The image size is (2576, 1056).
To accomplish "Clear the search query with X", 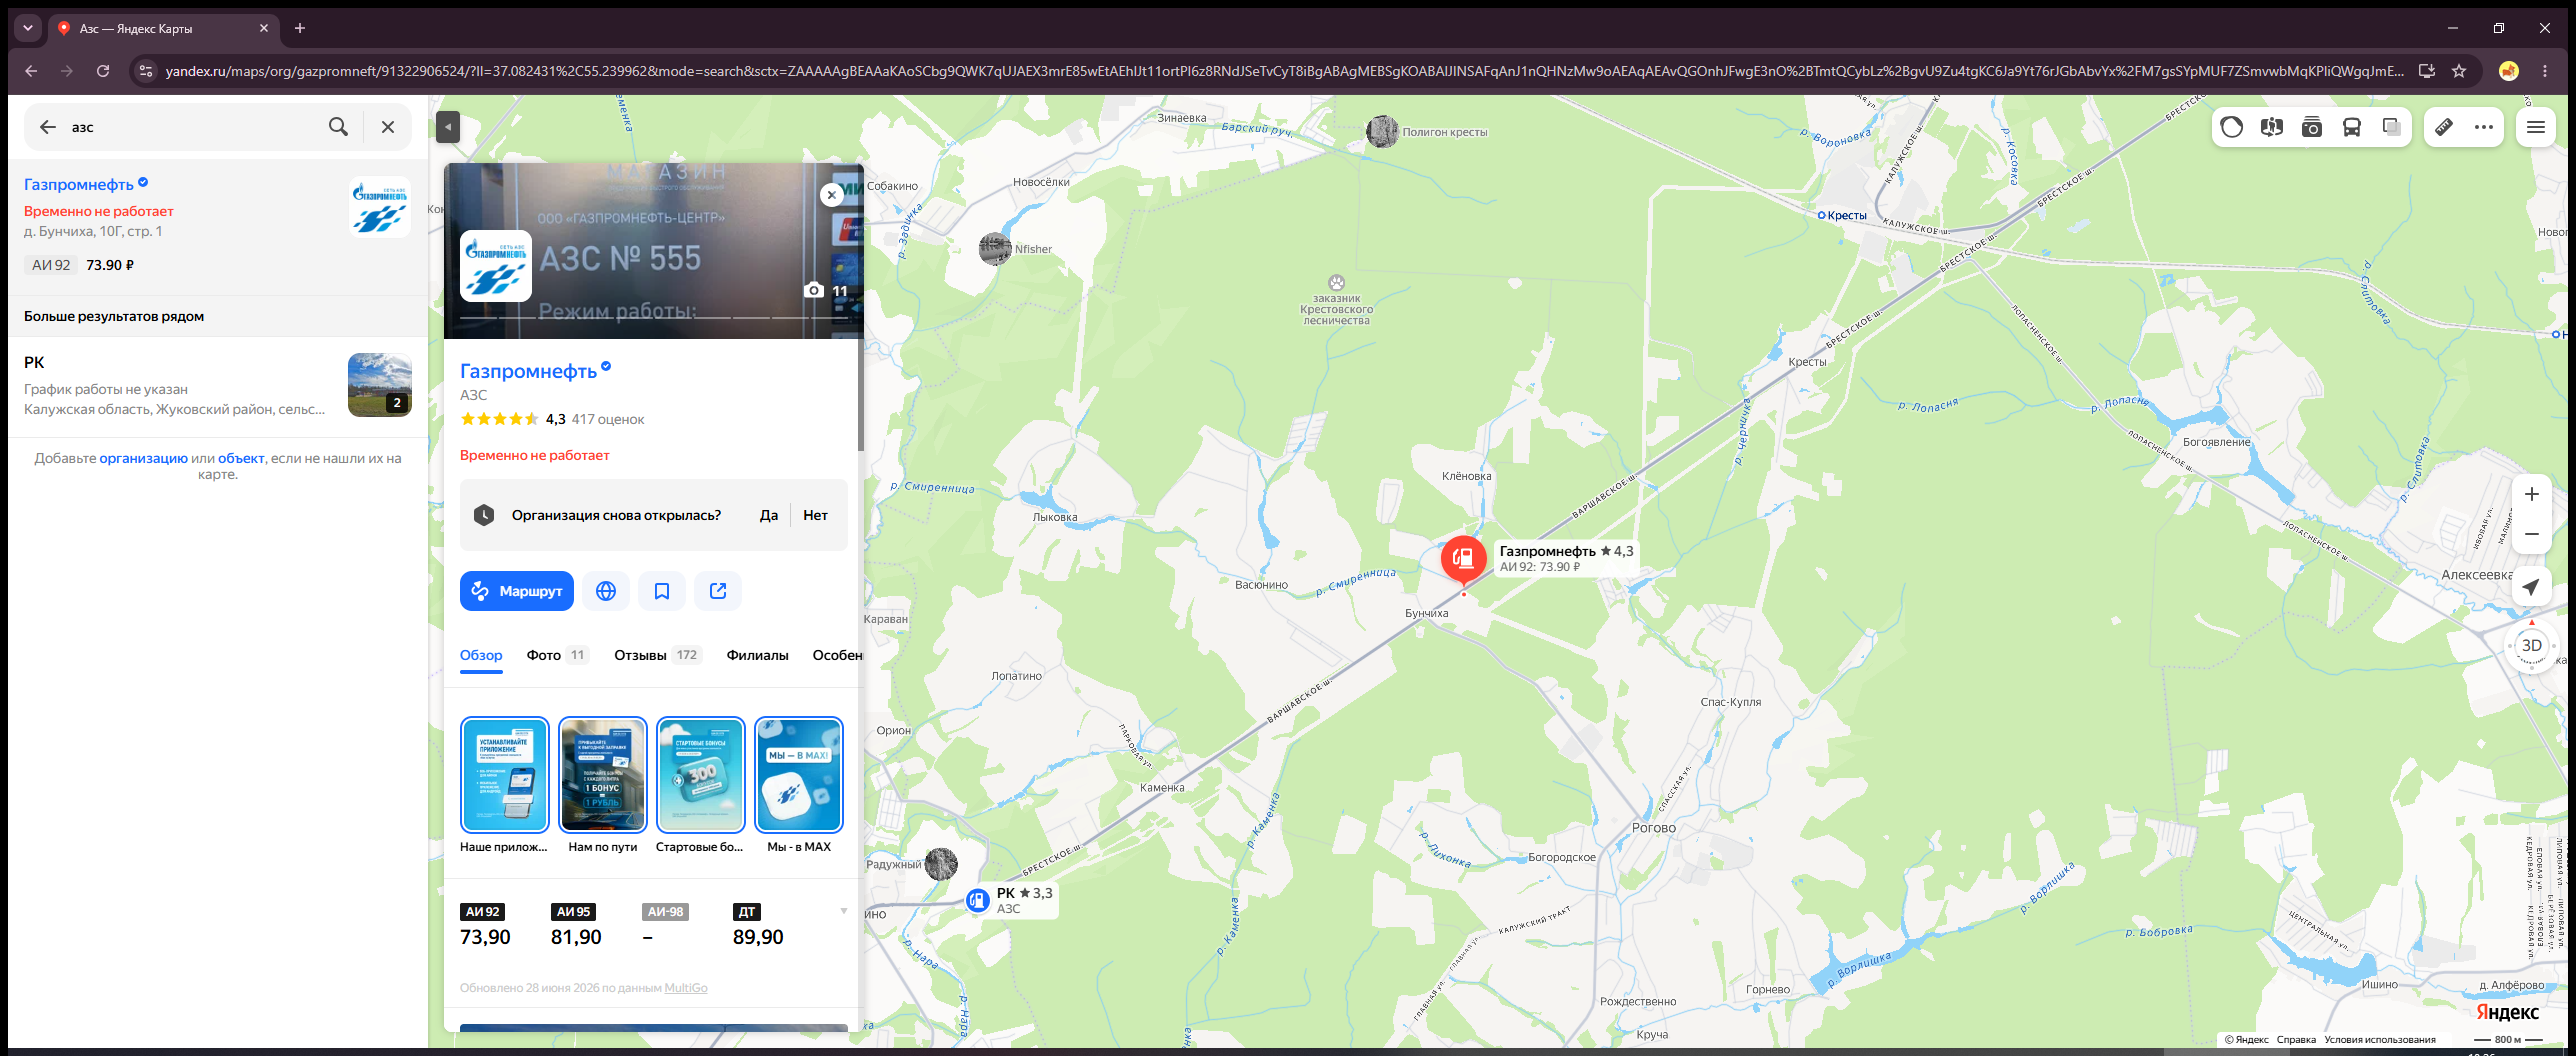I will (388, 127).
